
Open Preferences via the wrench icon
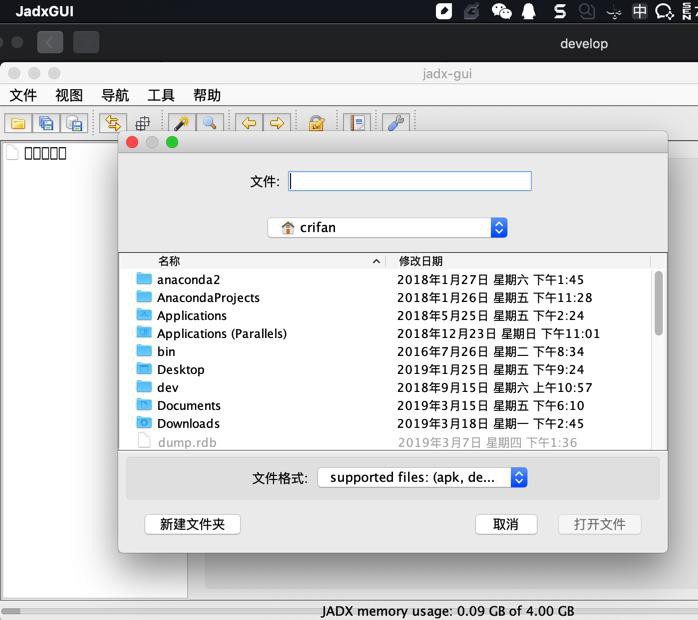pos(396,123)
